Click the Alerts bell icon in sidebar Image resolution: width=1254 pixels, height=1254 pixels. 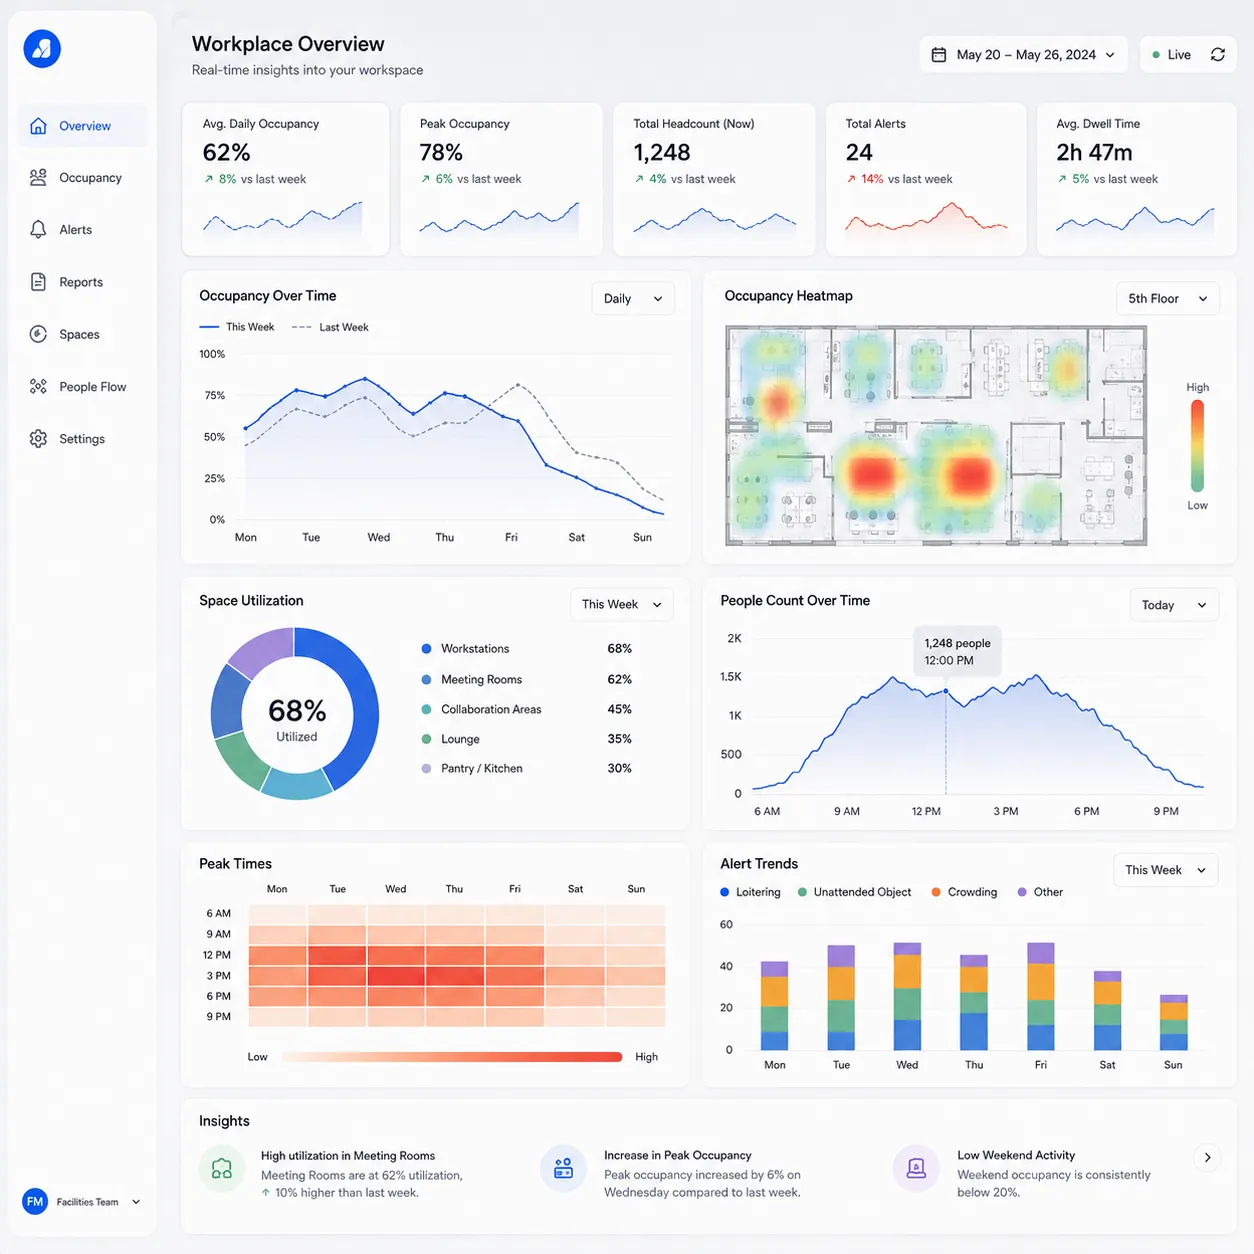(38, 229)
